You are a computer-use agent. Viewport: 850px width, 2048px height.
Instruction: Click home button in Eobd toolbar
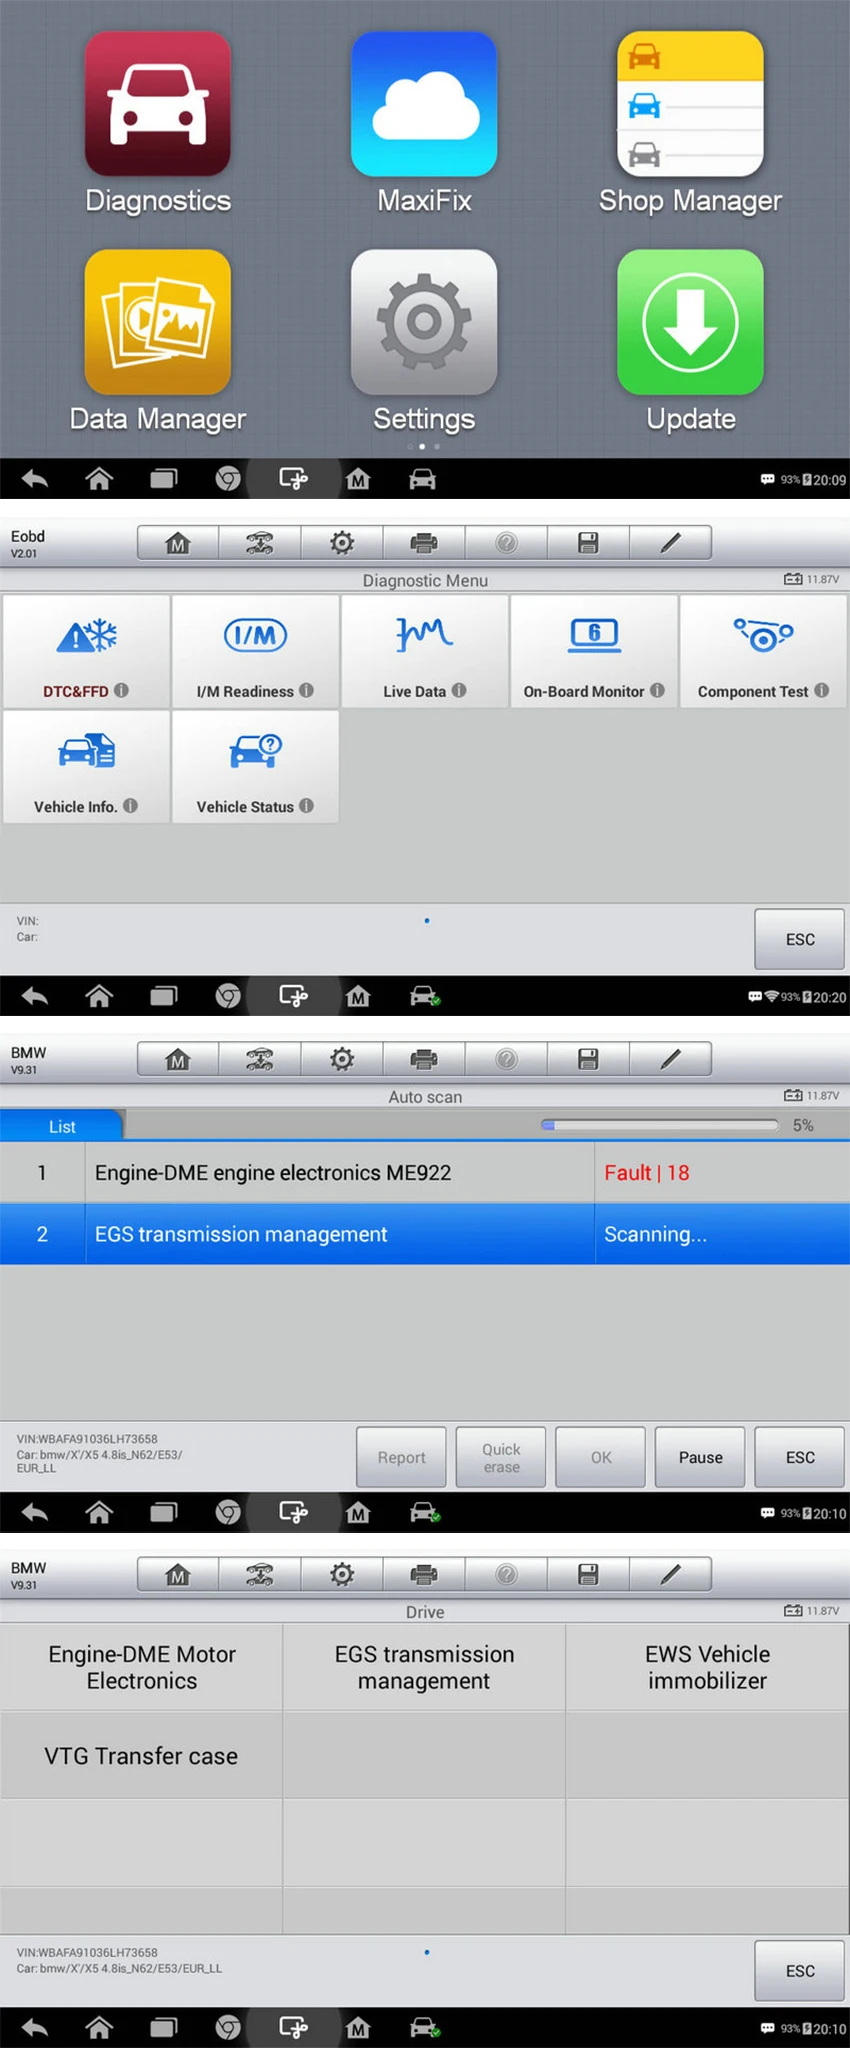pyautogui.click(x=178, y=543)
